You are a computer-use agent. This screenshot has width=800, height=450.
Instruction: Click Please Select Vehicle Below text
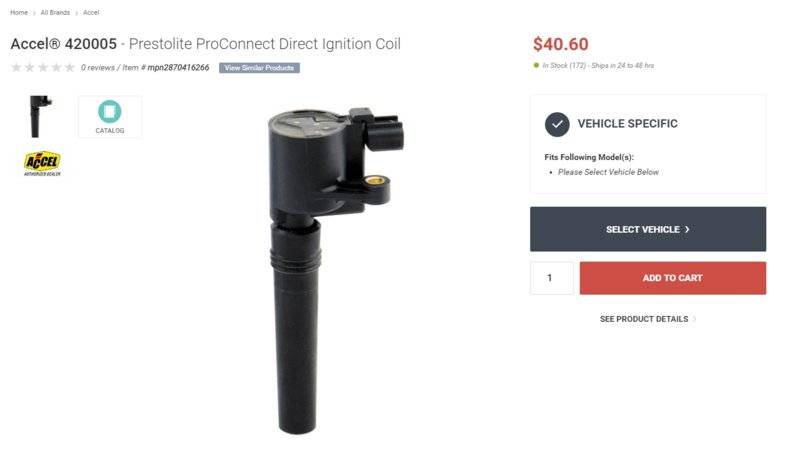coord(608,172)
